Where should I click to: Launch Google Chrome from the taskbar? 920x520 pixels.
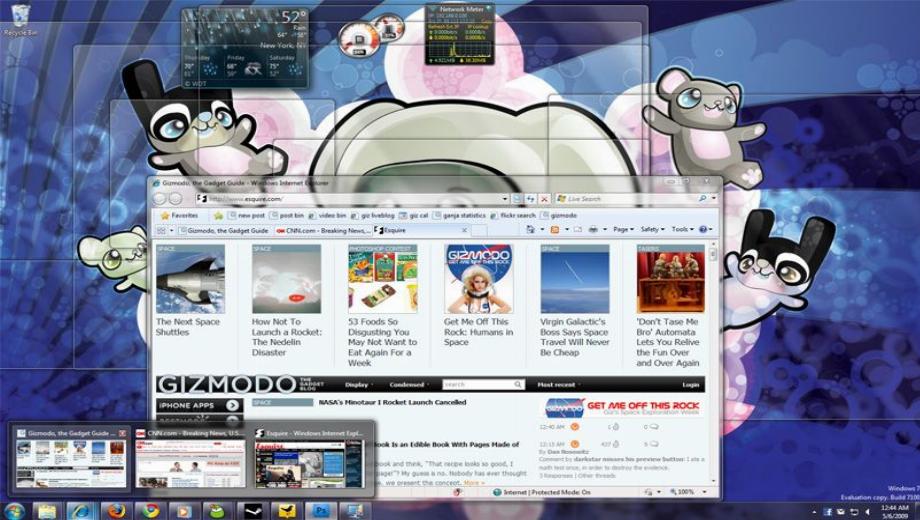click(x=150, y=511)
